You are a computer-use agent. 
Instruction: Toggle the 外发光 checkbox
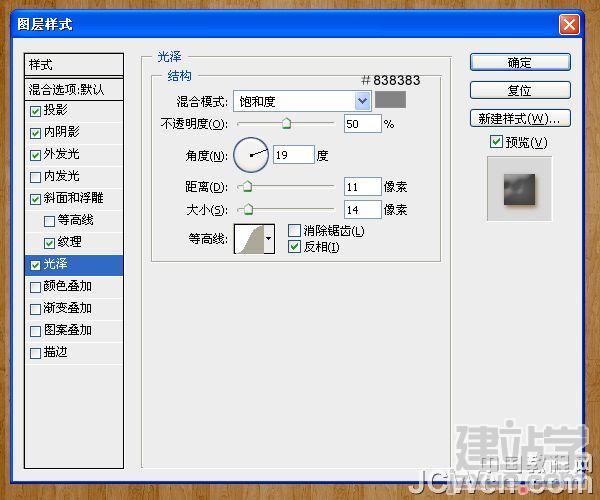pyautogui.click(x=35, y=155)
